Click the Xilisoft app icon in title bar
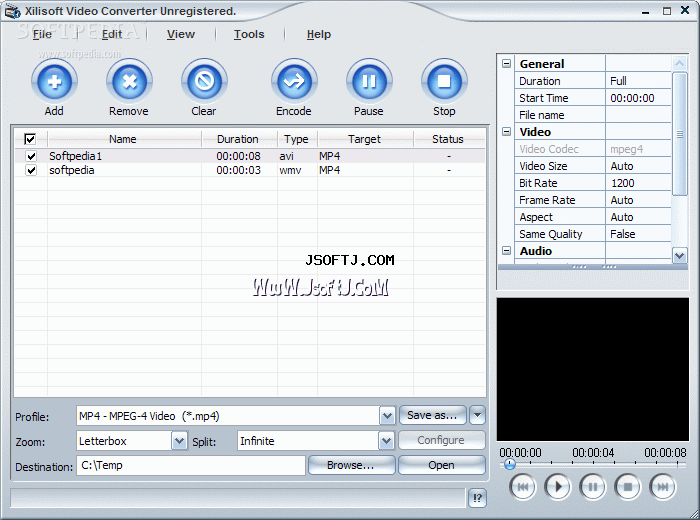The width and height of the screenshot is (700, 520). click(x=12, y=12)
